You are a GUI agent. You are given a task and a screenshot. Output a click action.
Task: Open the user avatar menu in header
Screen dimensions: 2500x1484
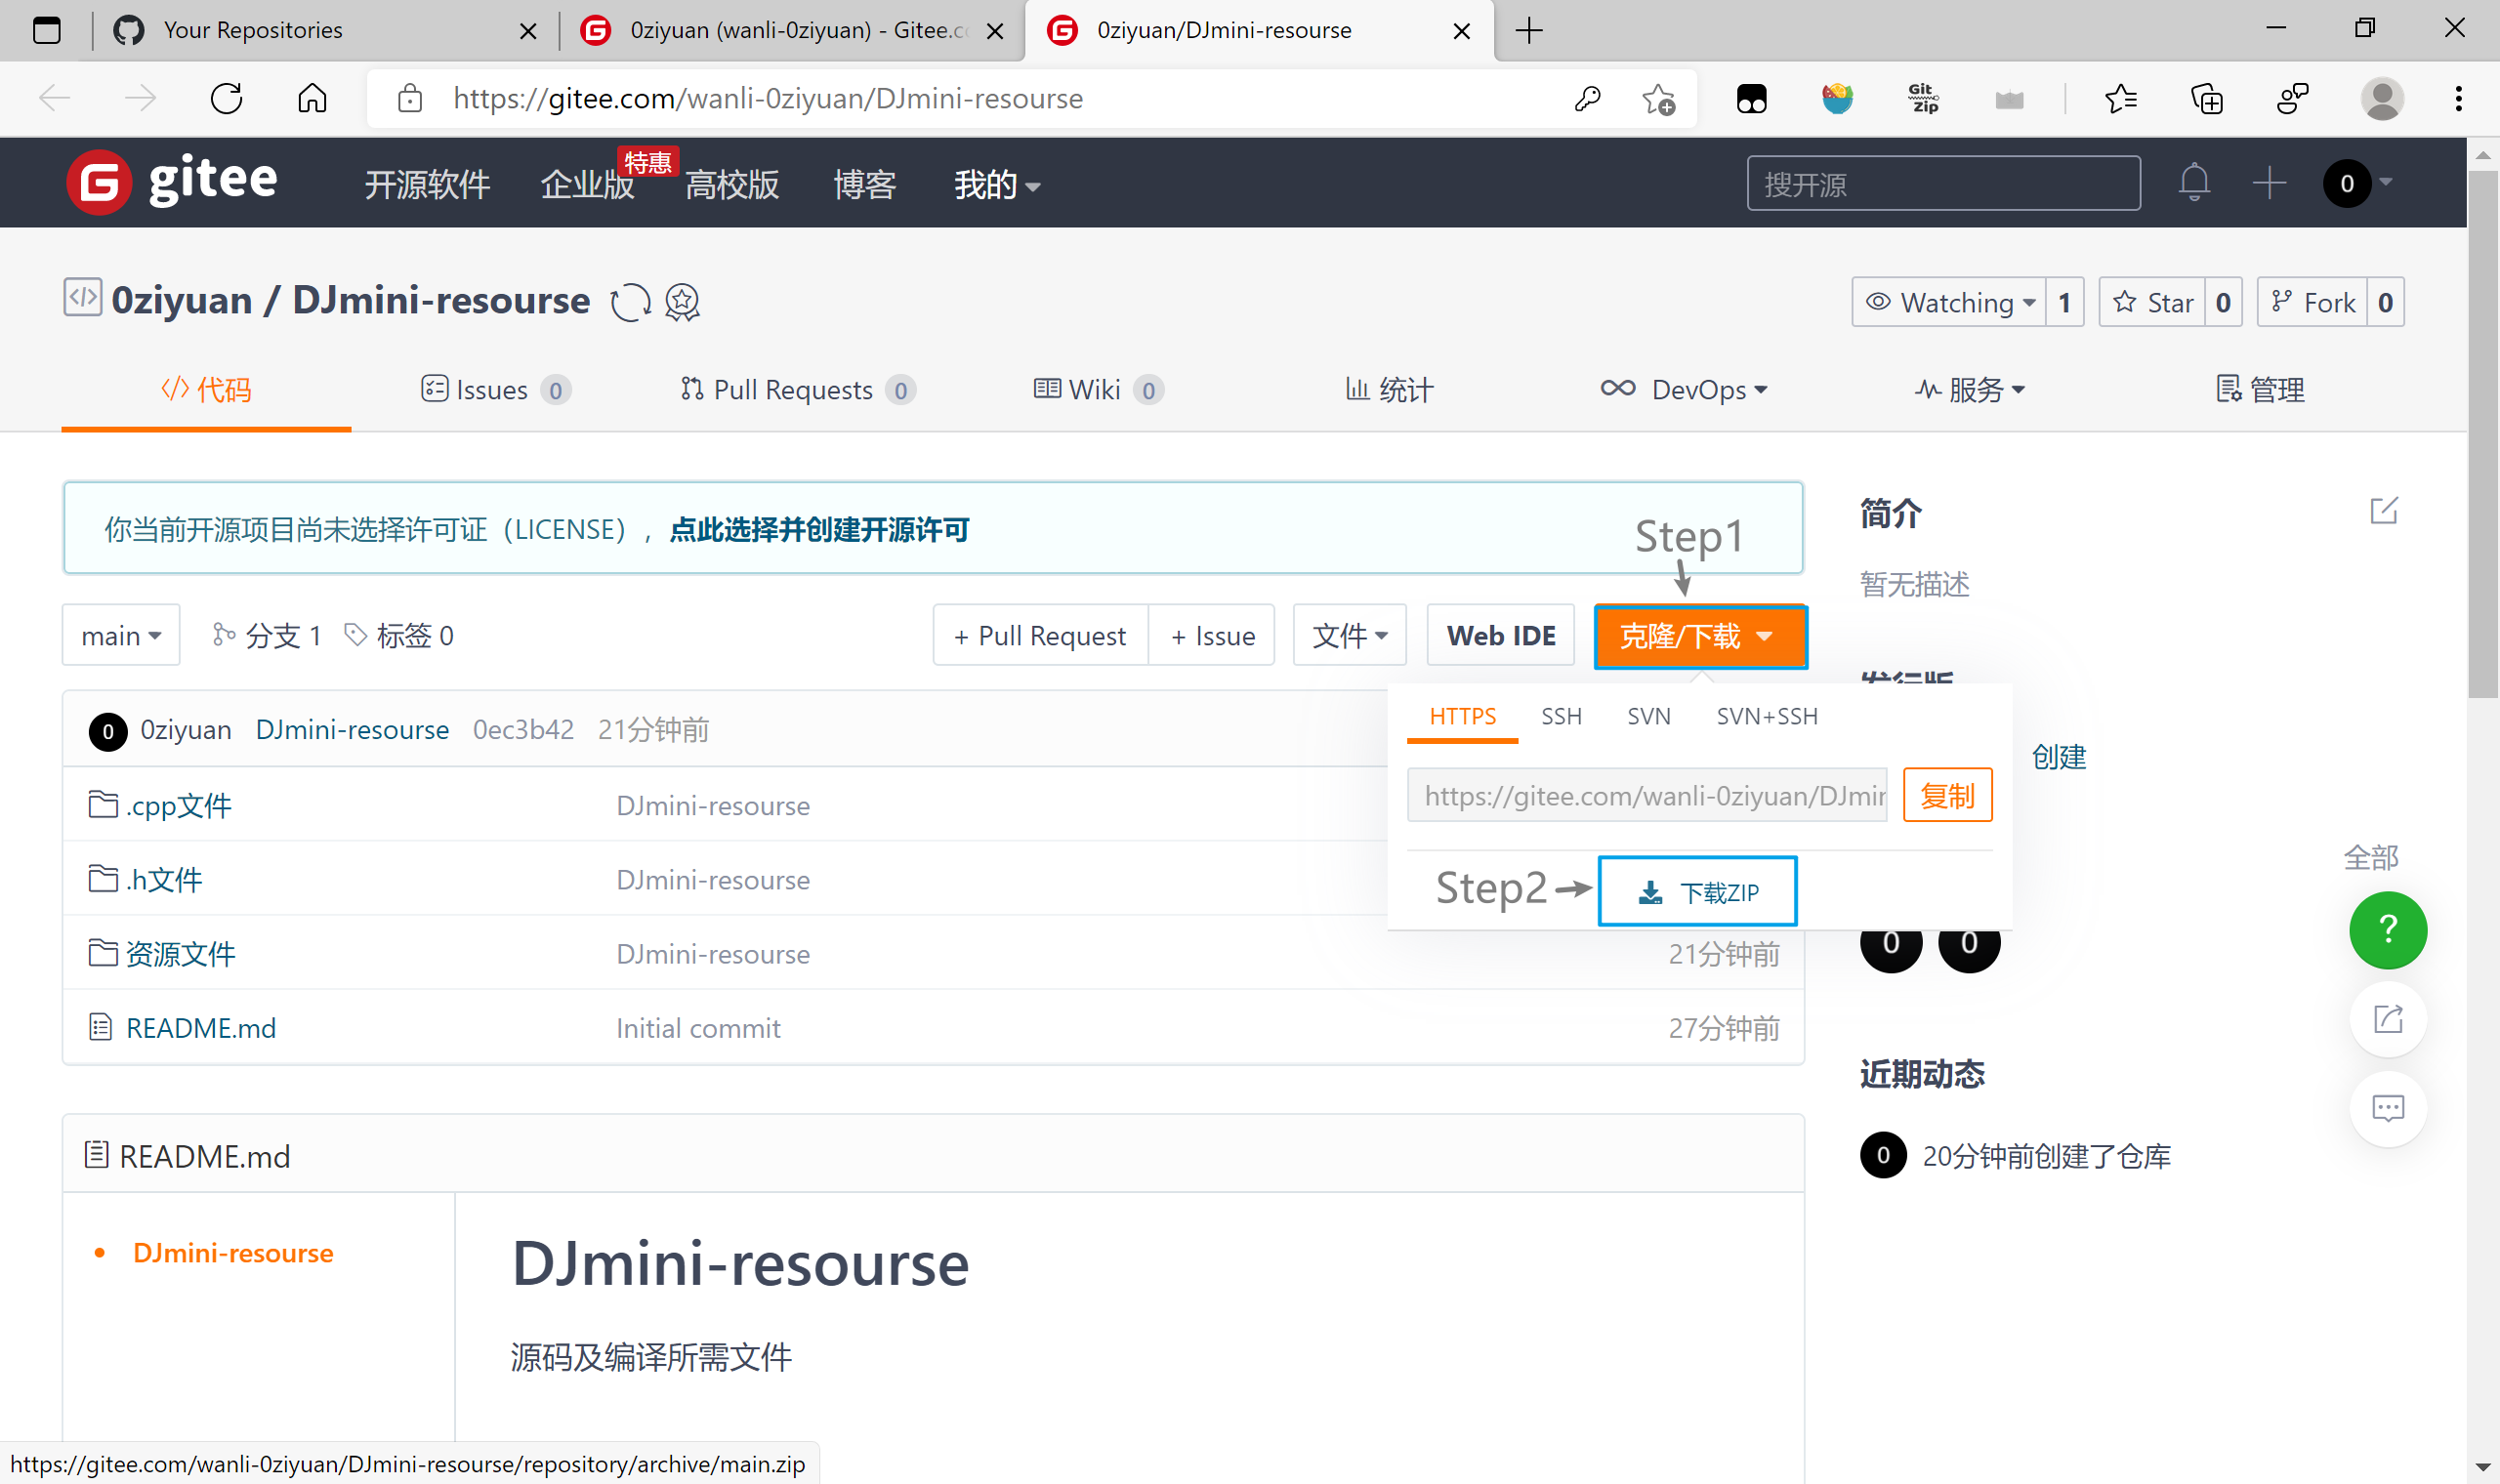pyautogui.click(x=2358, y=183)
